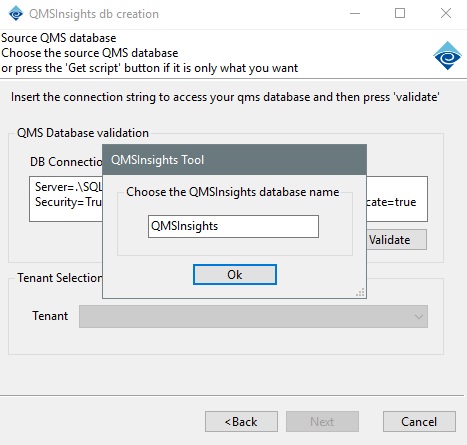
Task: Minimize the QMSInsights db creation window
Action: [355, 14]
